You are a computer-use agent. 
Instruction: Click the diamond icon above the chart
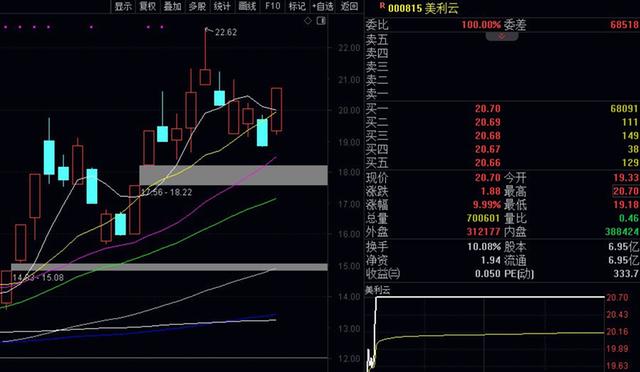[308, 20]
